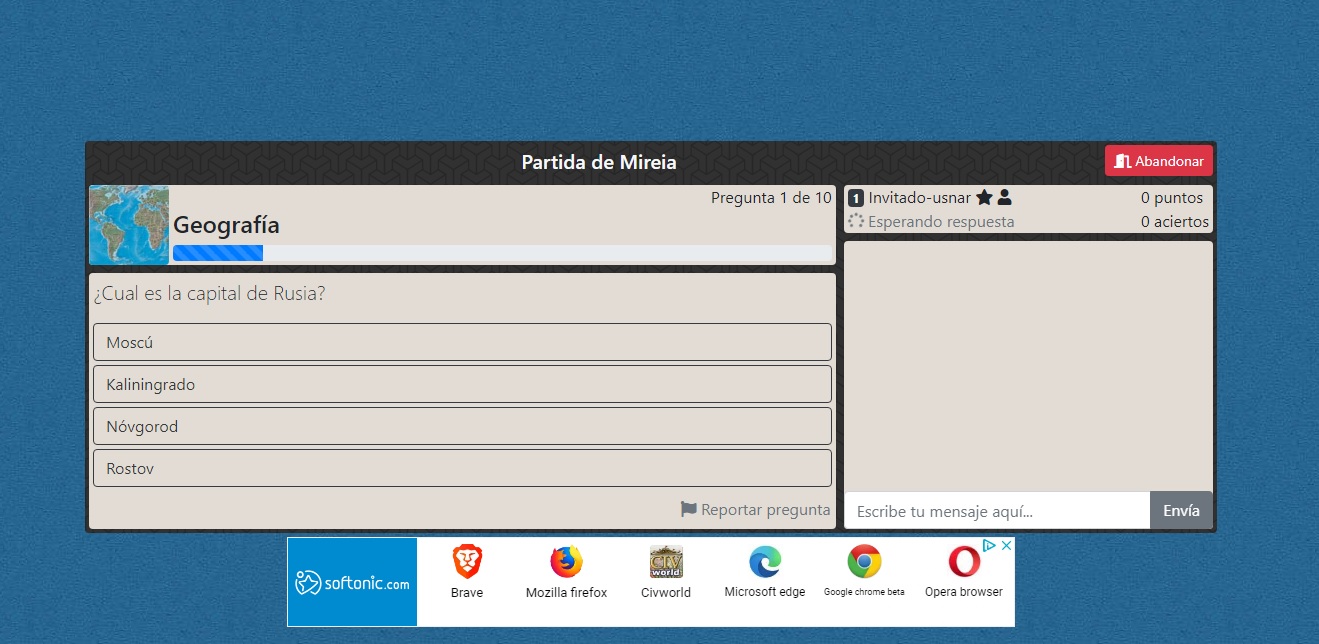Viewport: 1319px width, 644px height.
Task: Click the Escribe tu mensaje chat field
Action: point(997,510)
